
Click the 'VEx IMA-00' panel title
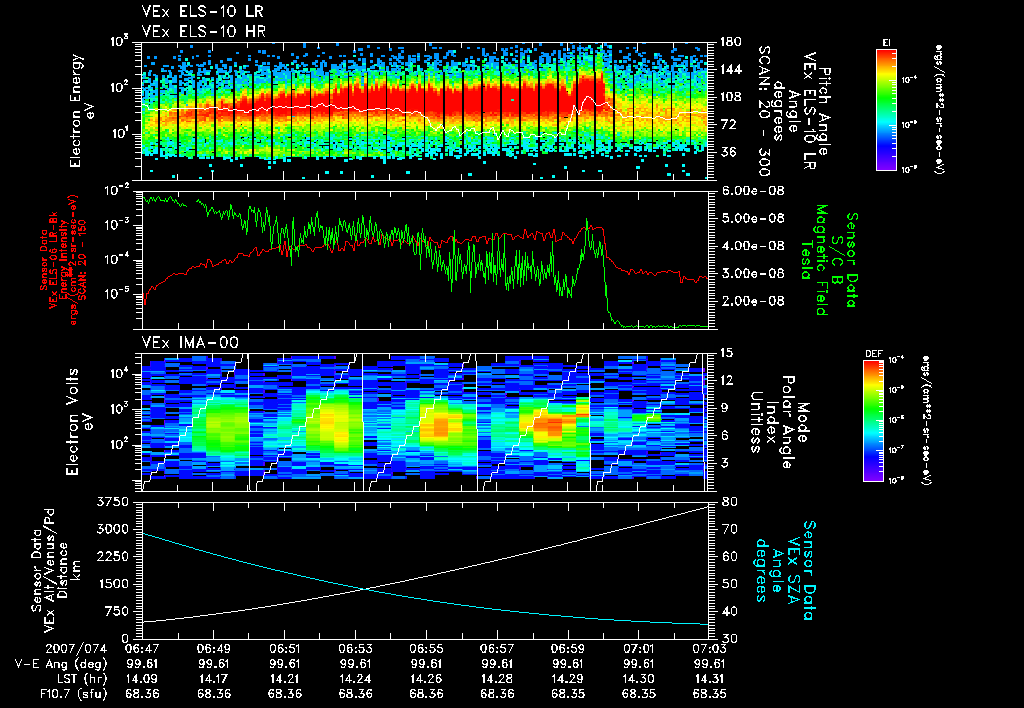(190, 342)
